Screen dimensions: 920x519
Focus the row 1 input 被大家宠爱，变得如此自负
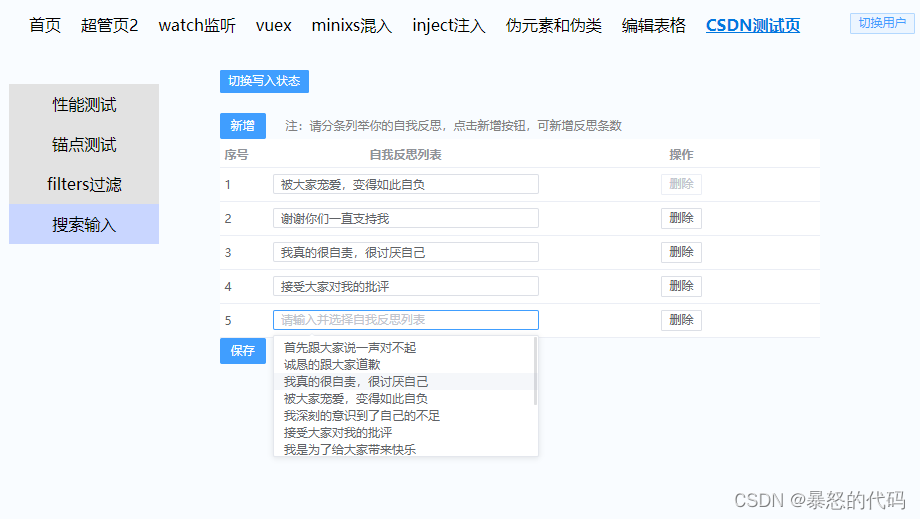(405, 184)
